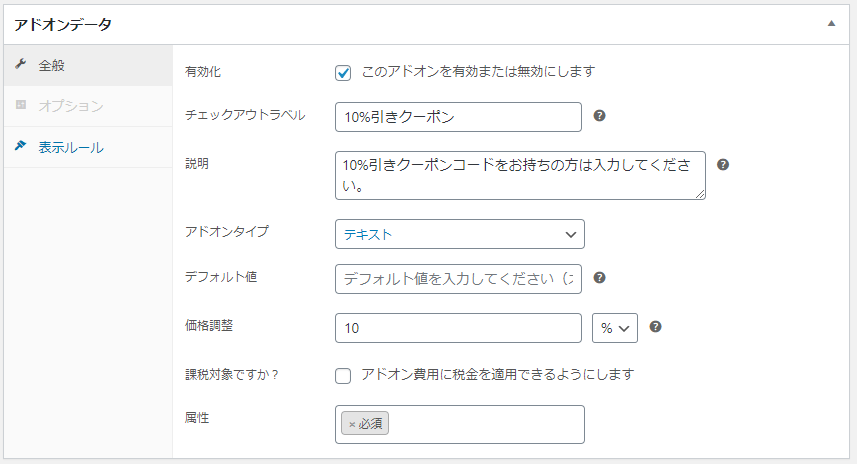Uncheck the 有効化 addon enable checkbox
The width and height of the screenshot is (857, 464).
(x=343, y=73)
